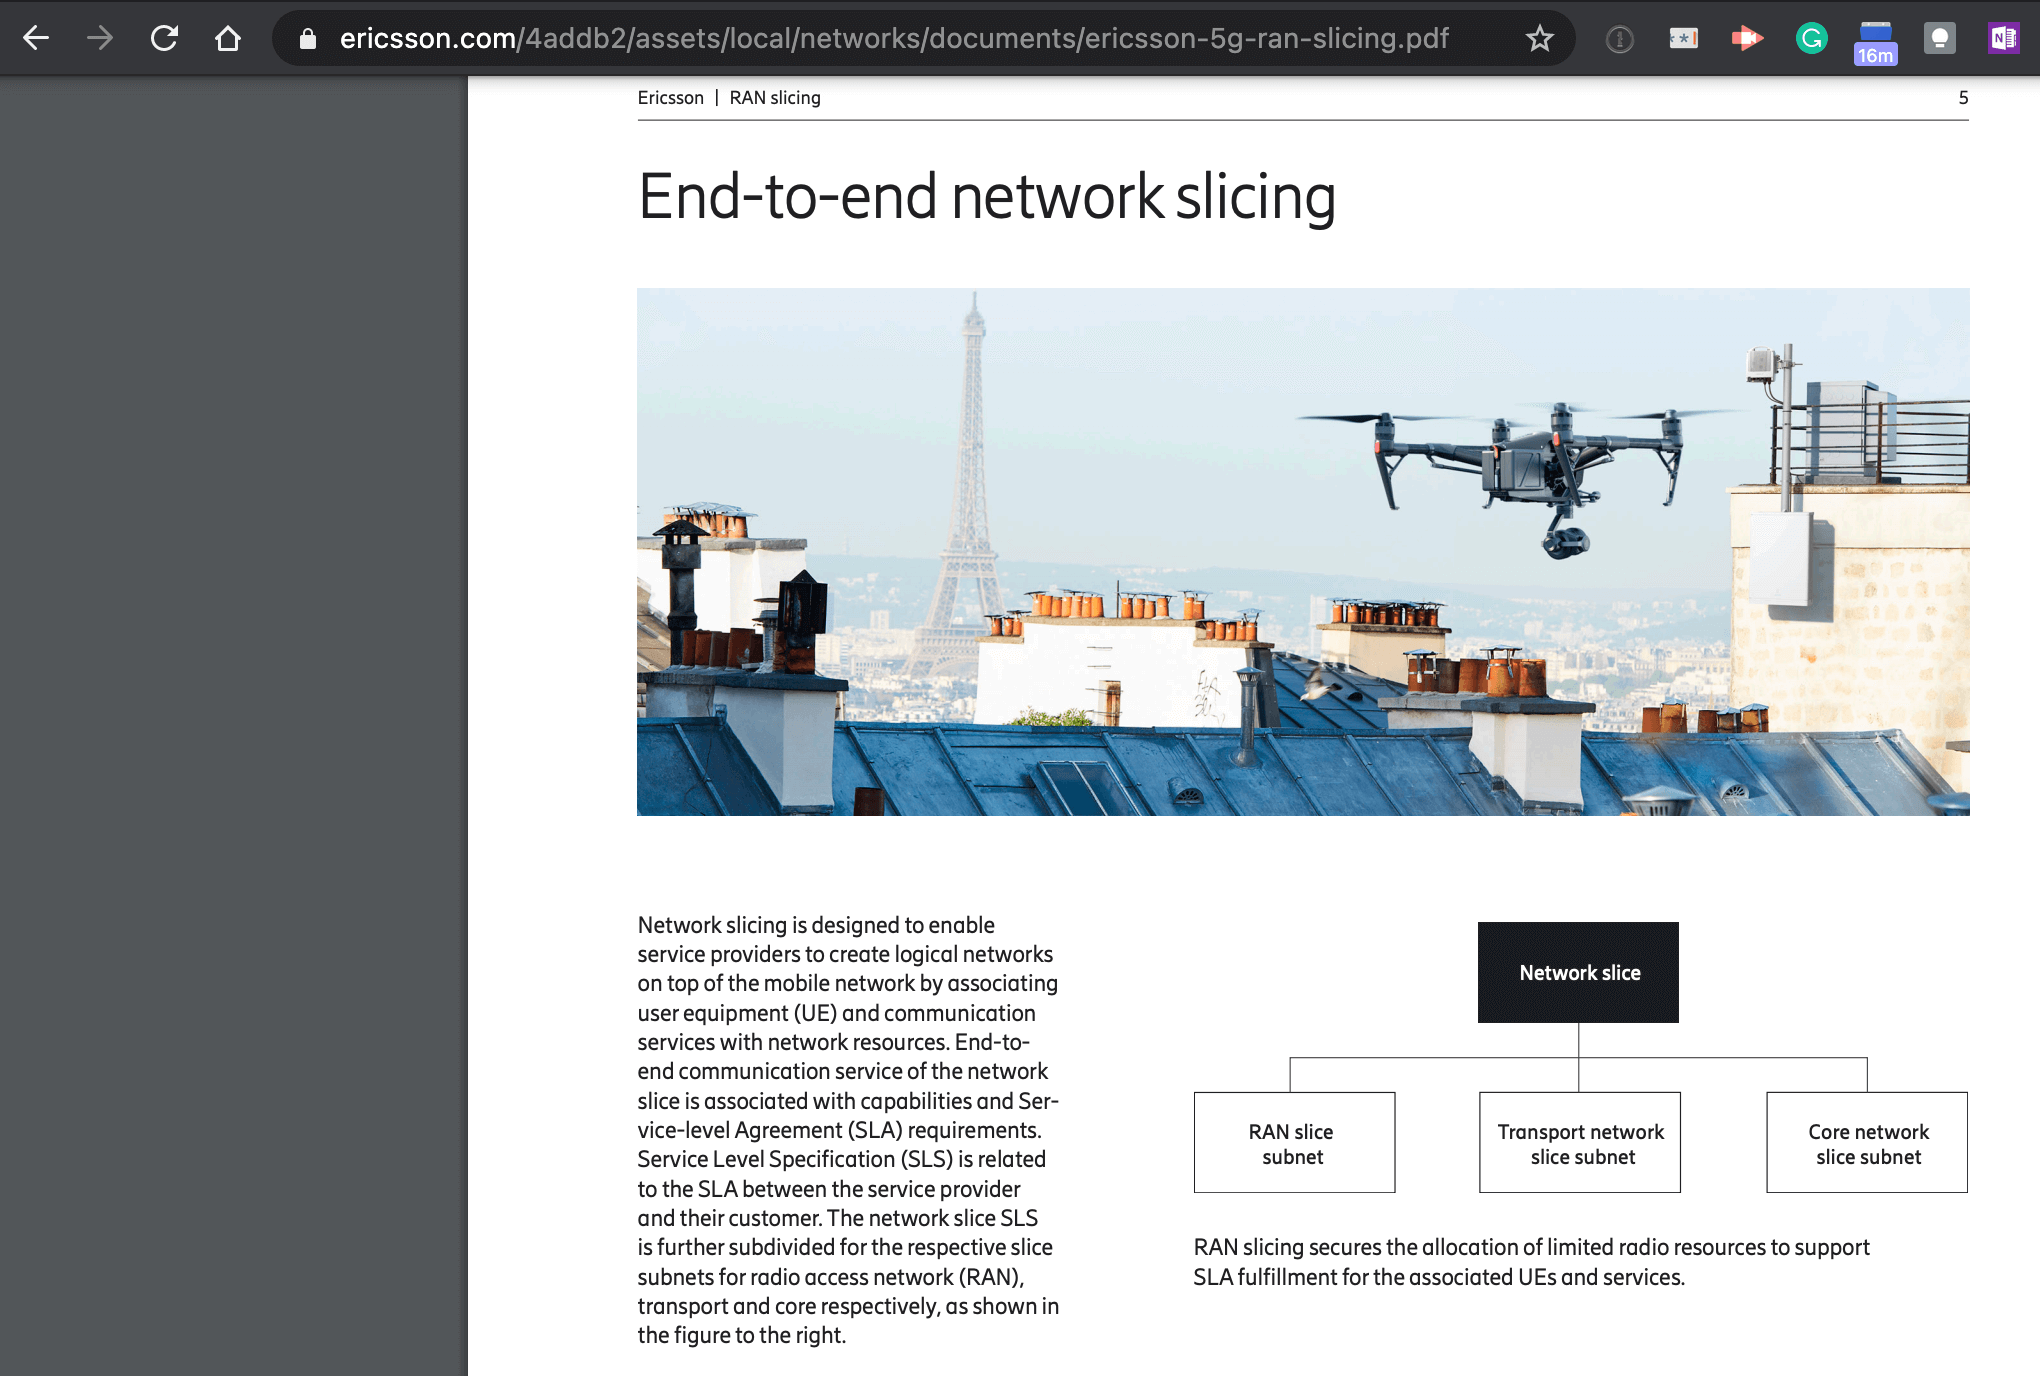View site info via the lock icon
2040x1376 pixels.
pyautogui.click(x=308, y=39)
